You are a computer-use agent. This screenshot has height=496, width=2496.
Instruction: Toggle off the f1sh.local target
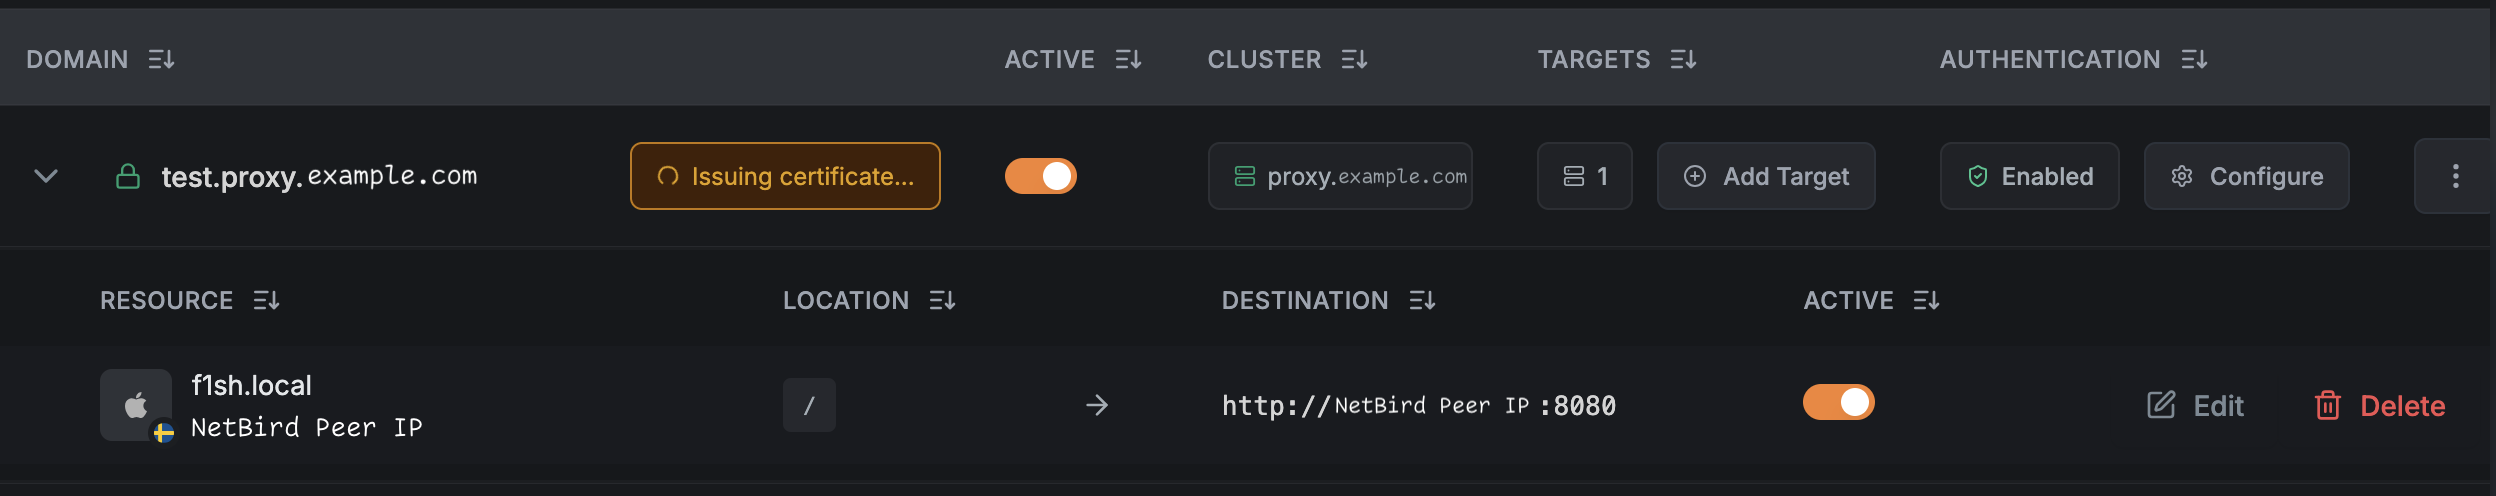(1838, 402)
